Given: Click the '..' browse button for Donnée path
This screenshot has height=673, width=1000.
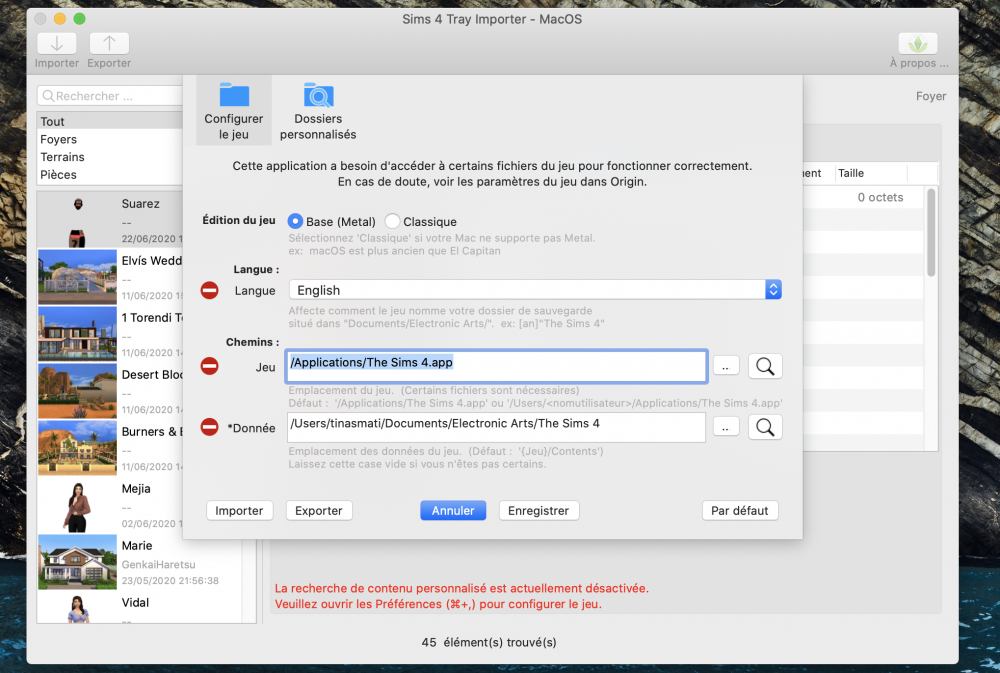Looking at the screenshot, I should (x=726, y=427).
